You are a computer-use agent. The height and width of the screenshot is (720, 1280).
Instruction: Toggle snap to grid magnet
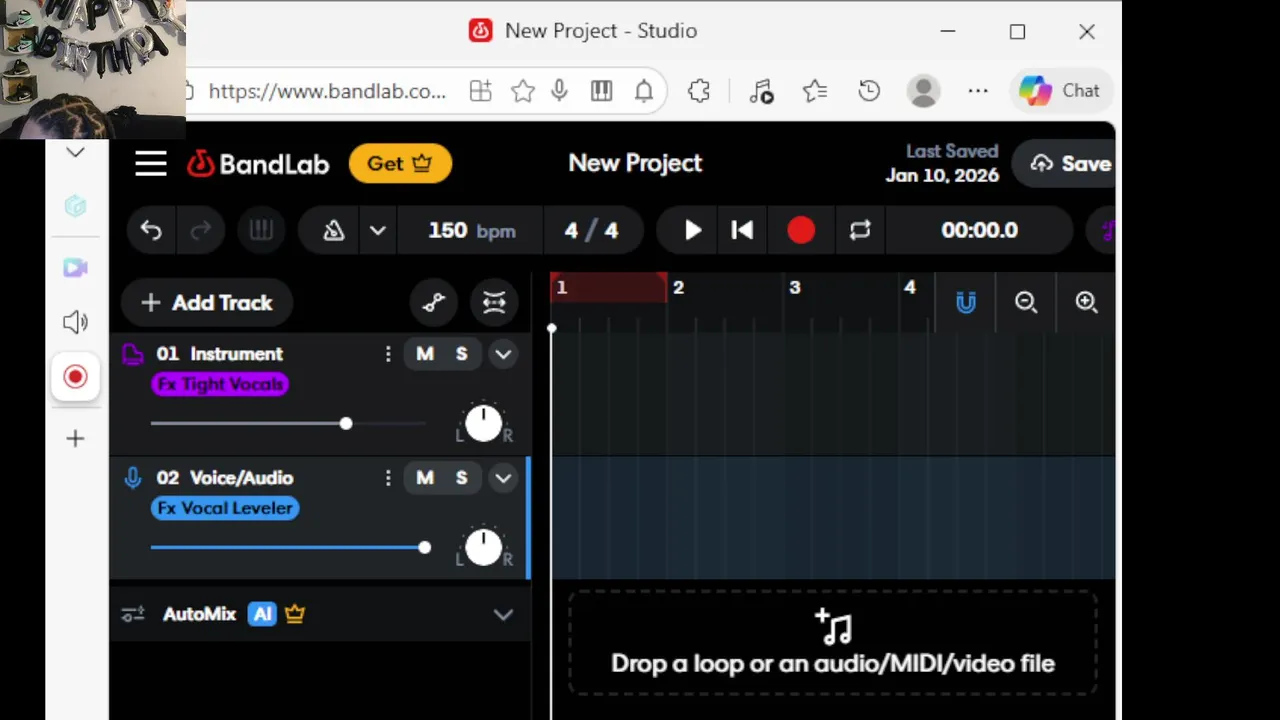click(x=965, y=302)
